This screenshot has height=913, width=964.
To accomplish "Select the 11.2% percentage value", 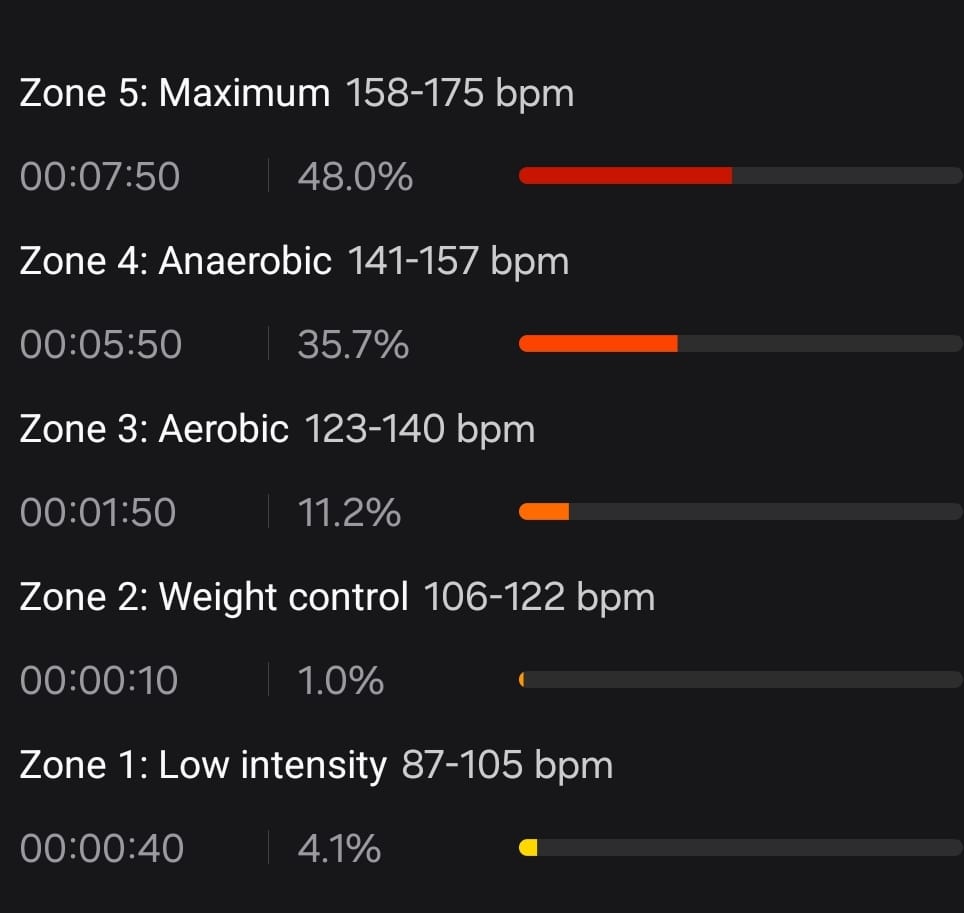I will tap(348, 513).
